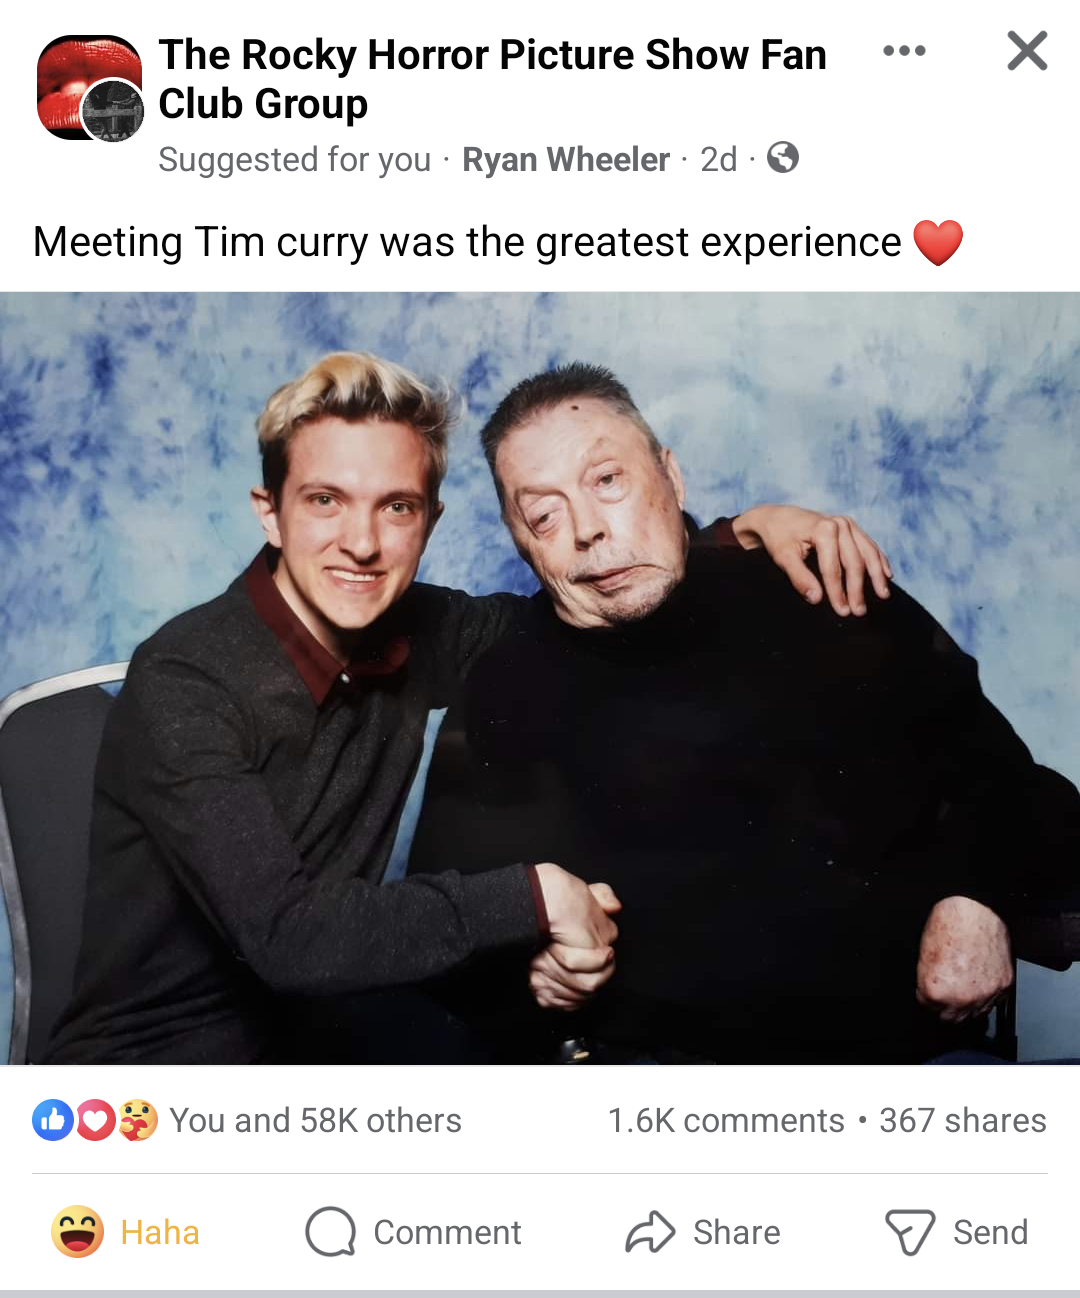
Task: Click the Share button label
Action: (x=737, y=1232)
